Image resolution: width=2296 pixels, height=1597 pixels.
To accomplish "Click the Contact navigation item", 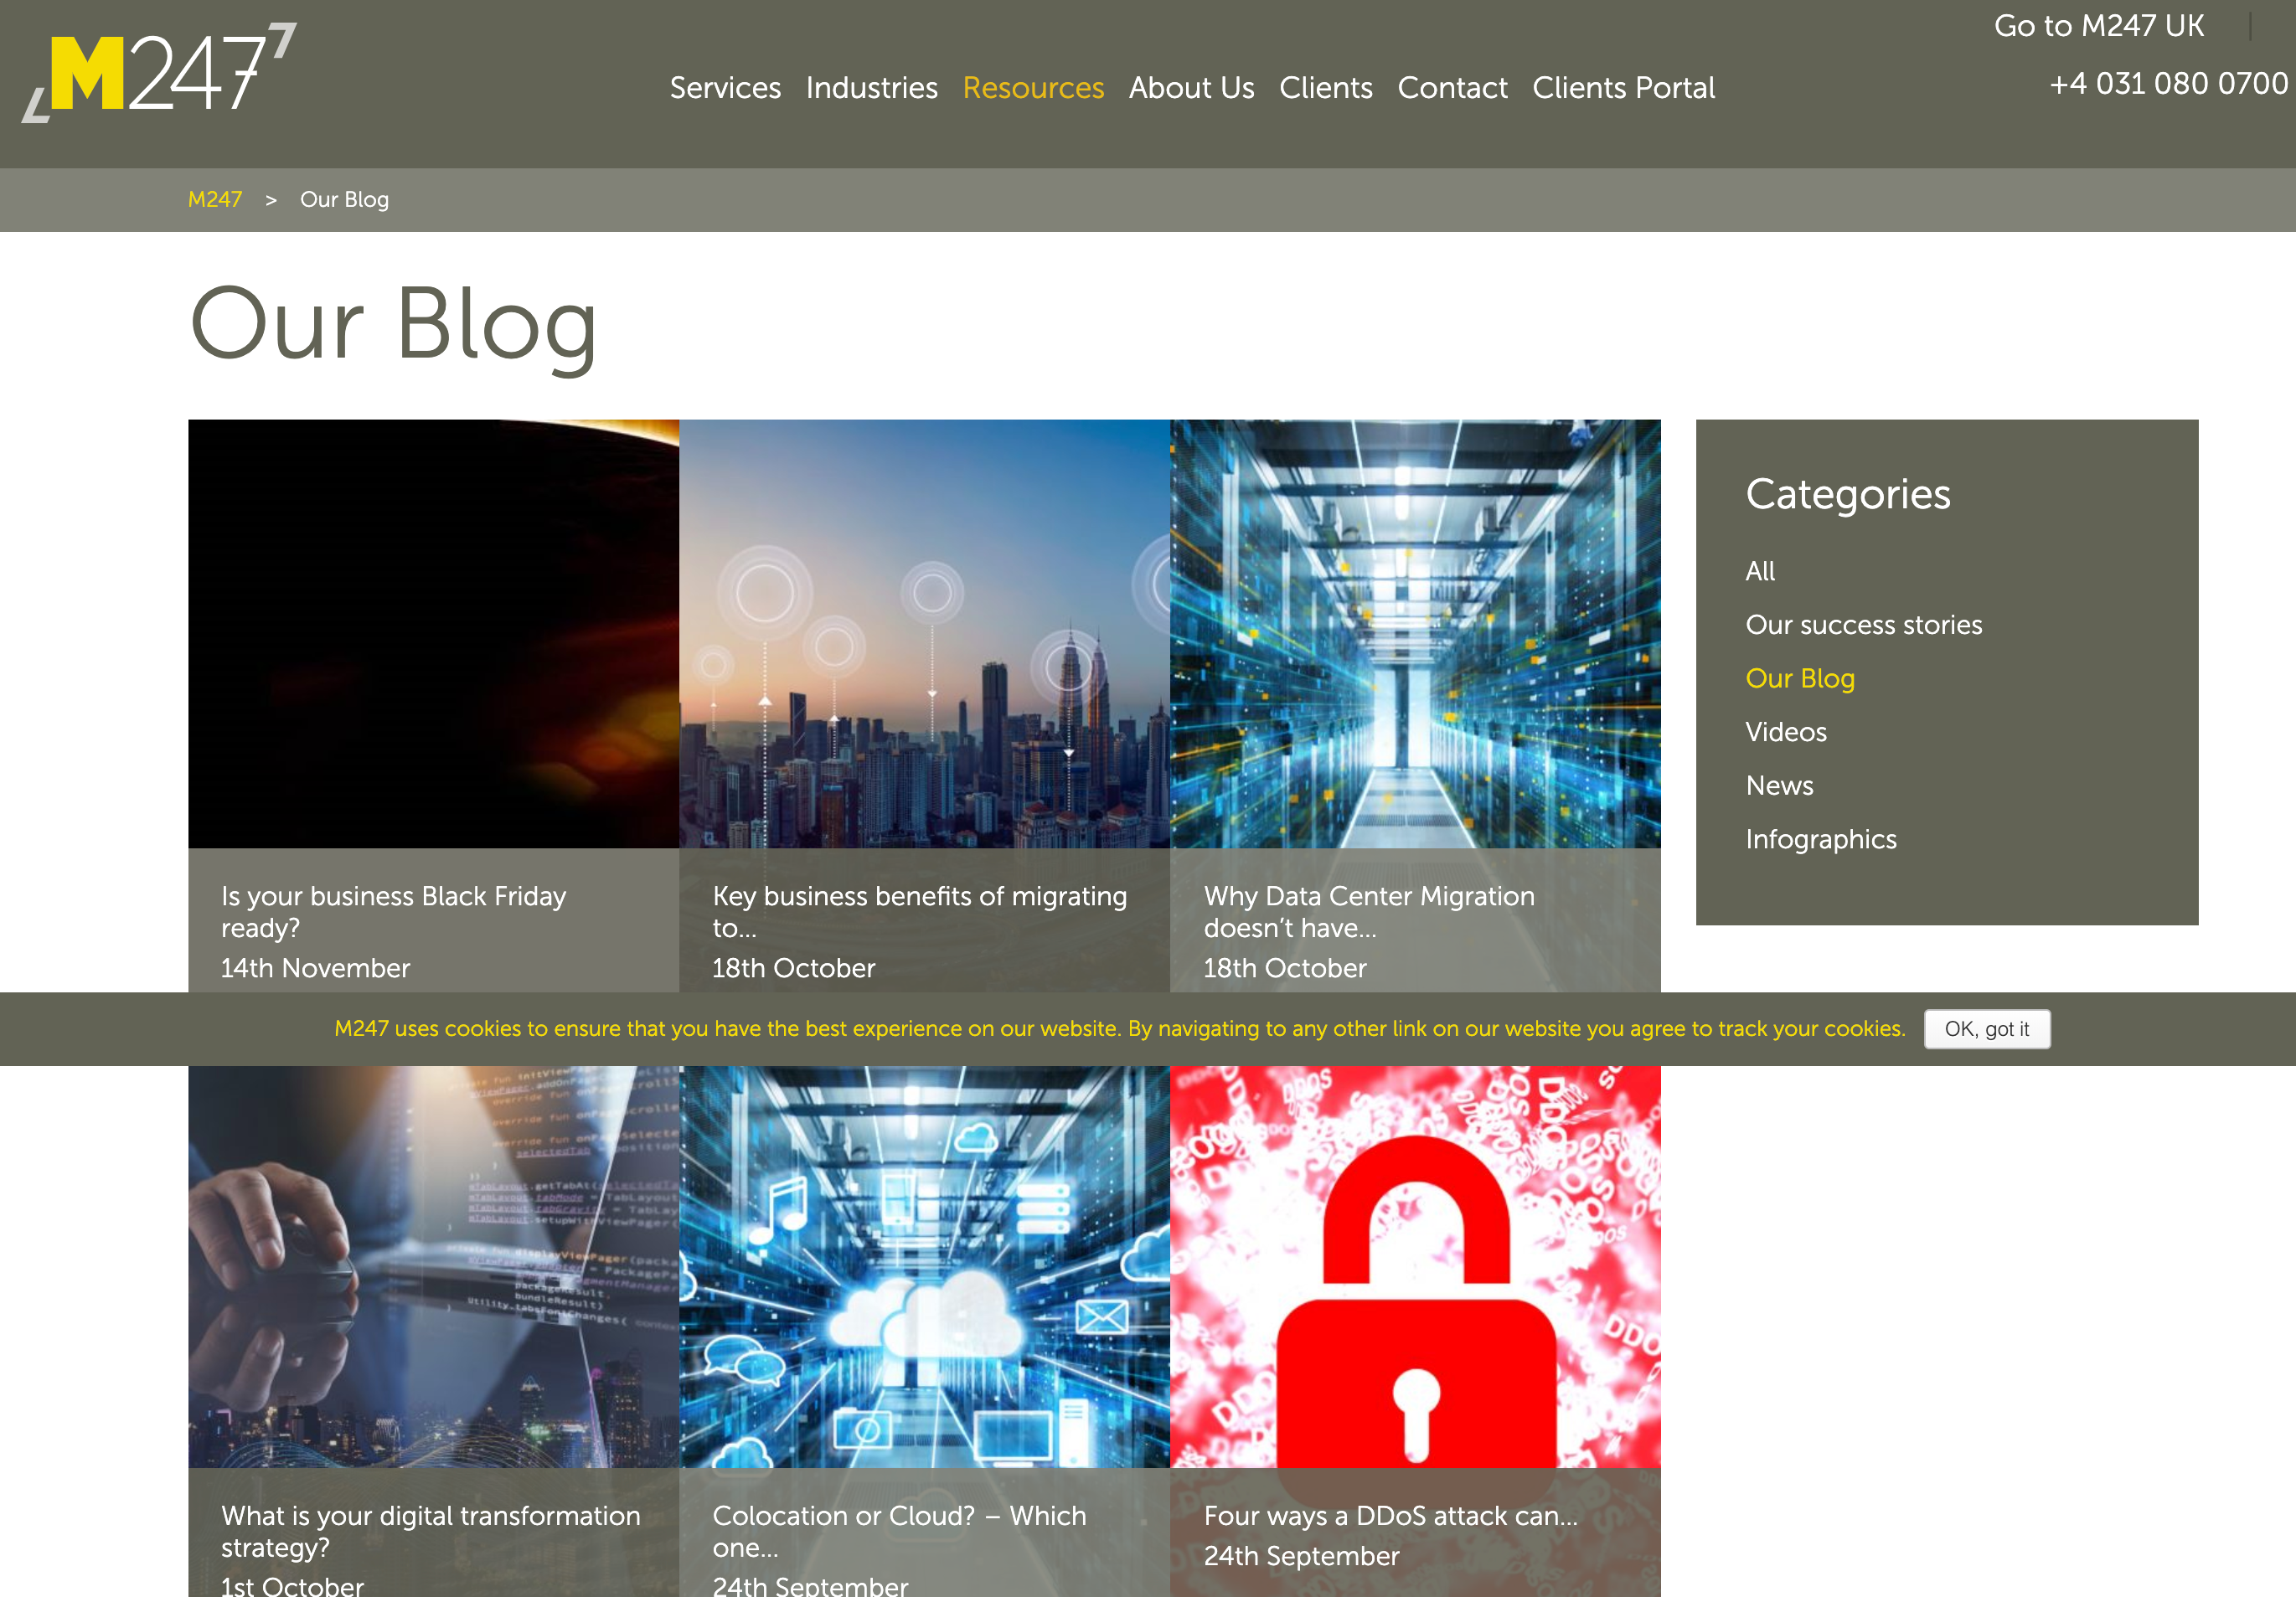I will point(1452,88).
